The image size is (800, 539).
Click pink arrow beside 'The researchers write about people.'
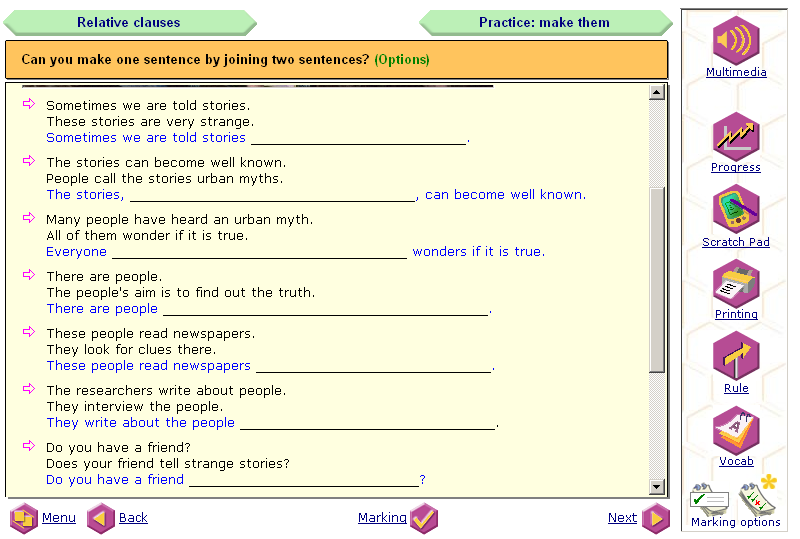[29, 389]
